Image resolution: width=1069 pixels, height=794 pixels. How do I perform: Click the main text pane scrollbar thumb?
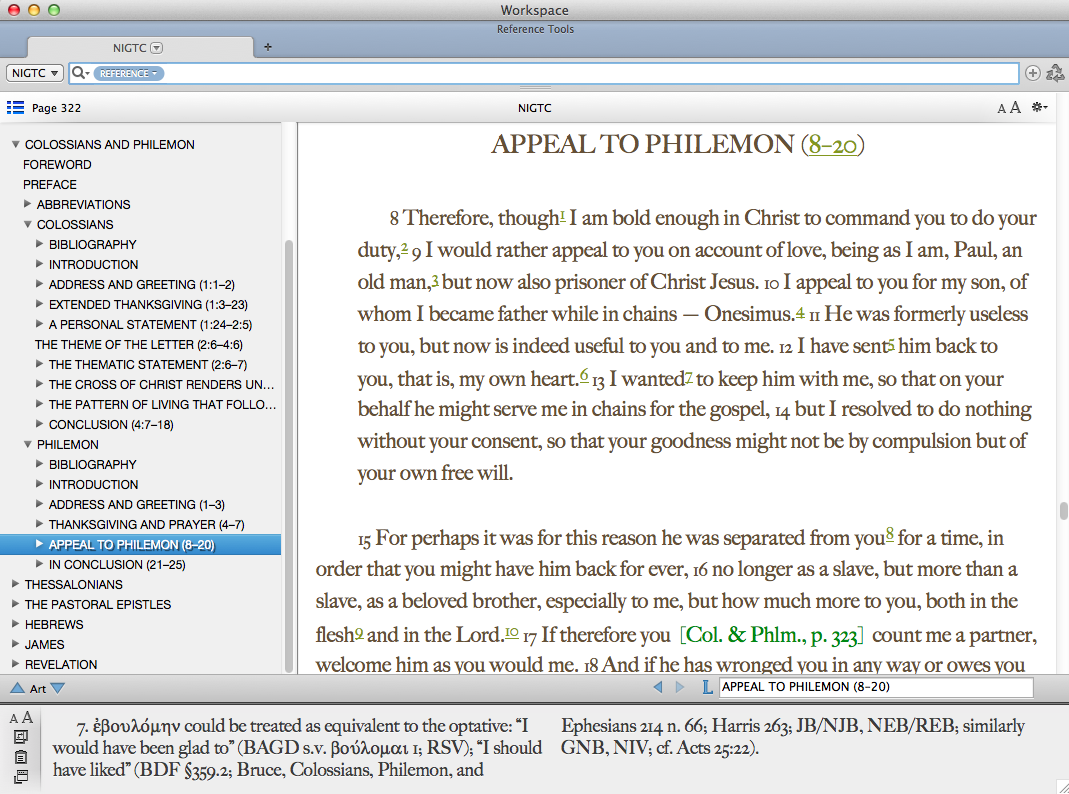(x=1064, y=511)
